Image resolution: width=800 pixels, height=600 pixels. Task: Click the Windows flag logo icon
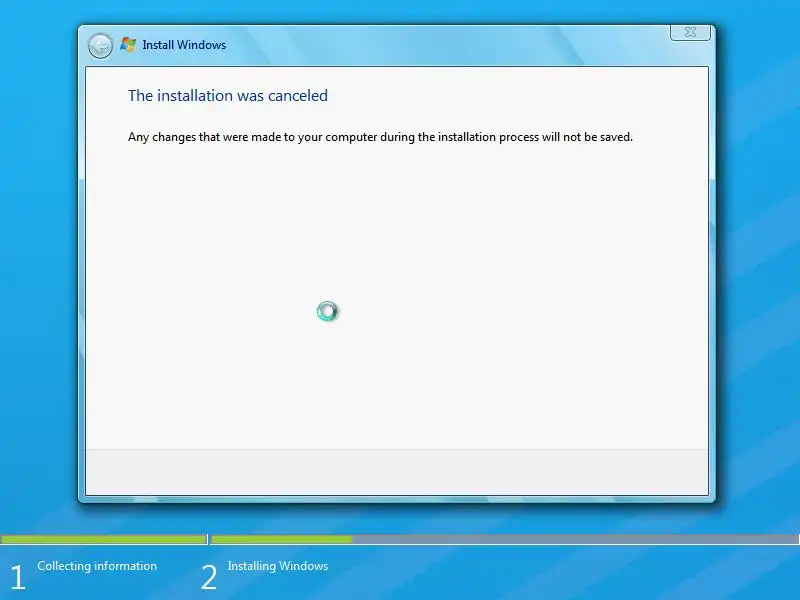tap(128, 45)
